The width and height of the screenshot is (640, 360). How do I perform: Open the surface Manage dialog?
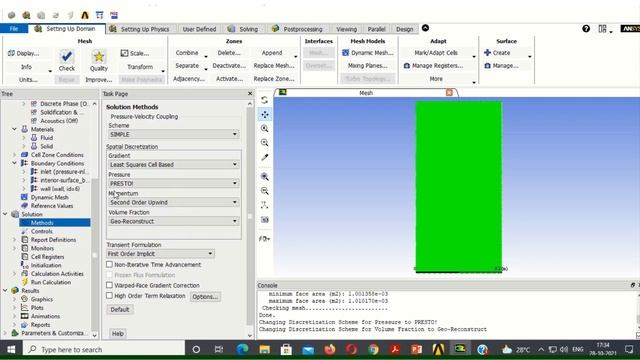tap(501, 66)
